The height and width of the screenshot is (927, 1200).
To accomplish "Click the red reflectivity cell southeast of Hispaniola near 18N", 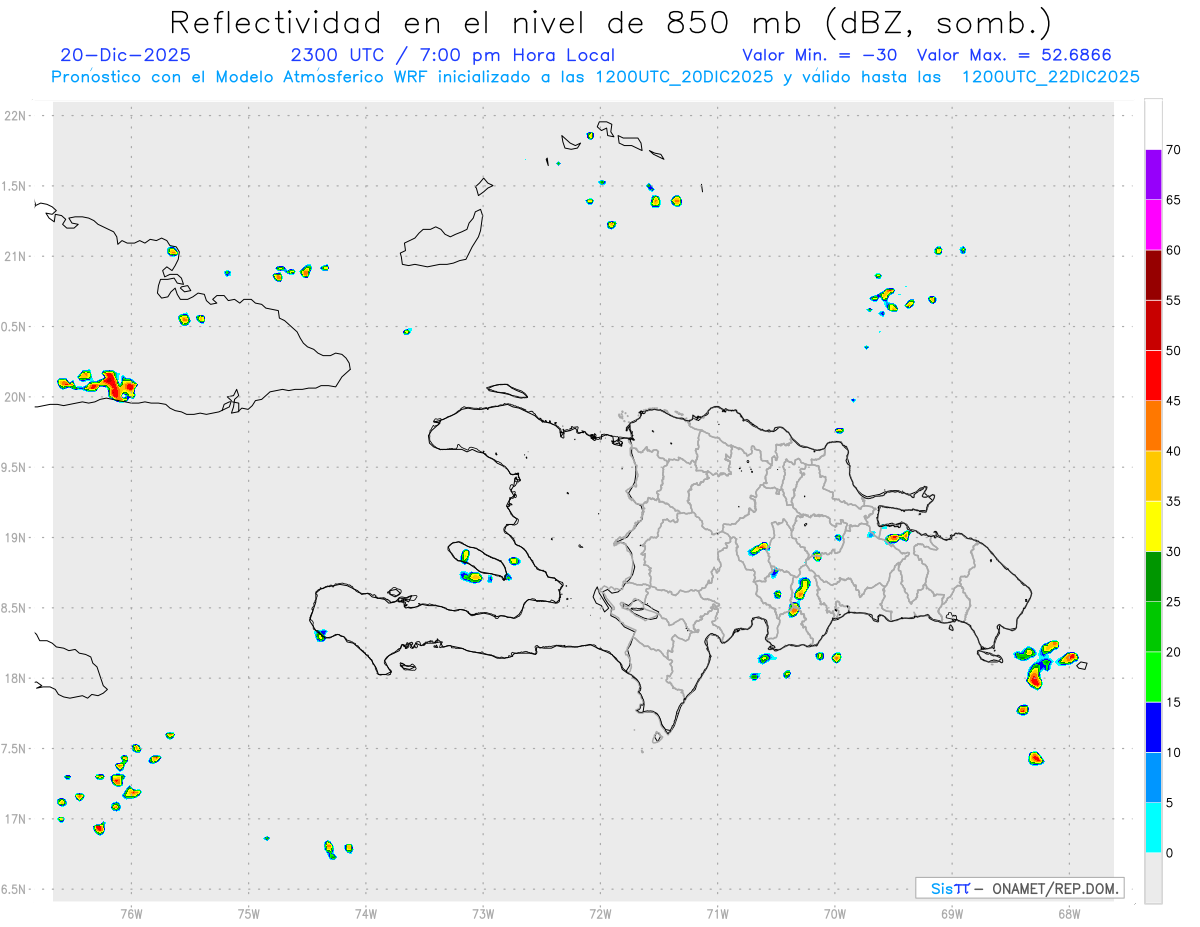I will (x=1035, y=676).
